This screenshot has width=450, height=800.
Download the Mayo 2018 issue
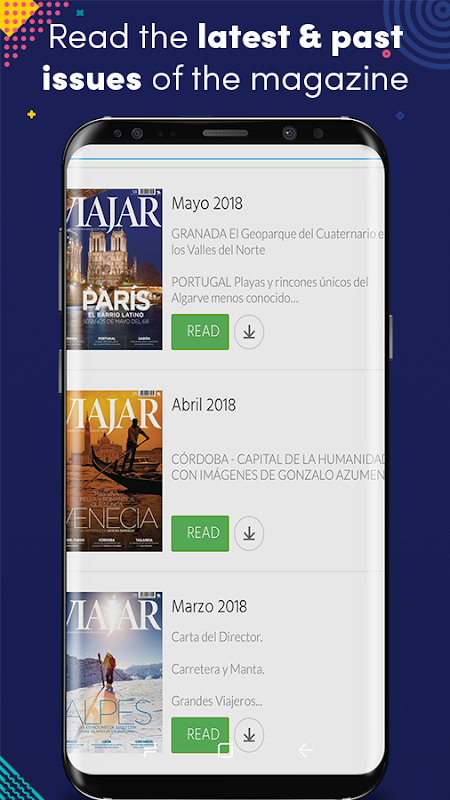click(249, 332)
